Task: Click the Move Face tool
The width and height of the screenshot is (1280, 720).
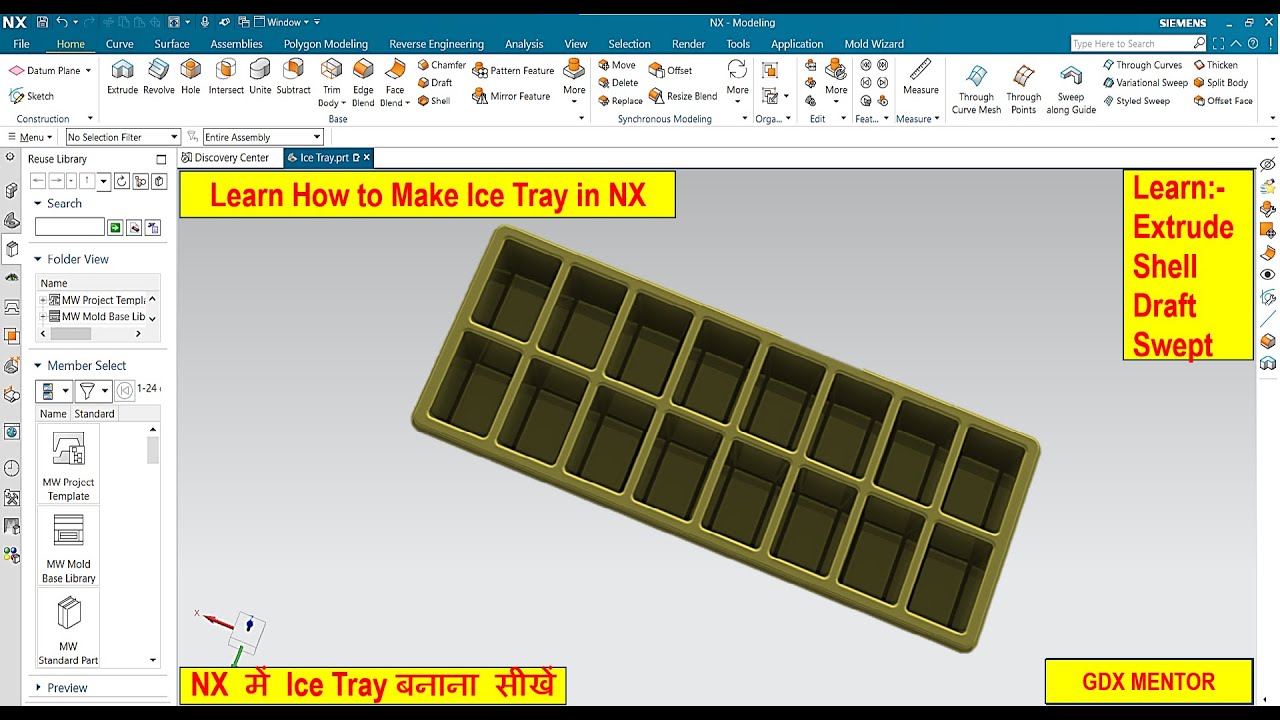Action: click(616, 65)
